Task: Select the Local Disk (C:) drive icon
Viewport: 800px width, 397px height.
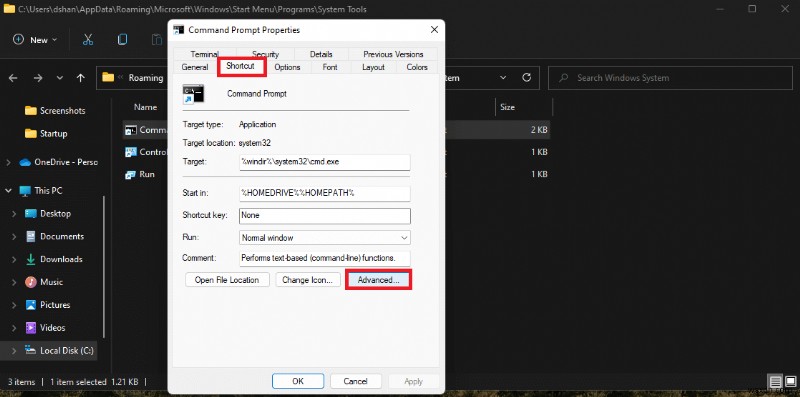Action: coord(31,351)
